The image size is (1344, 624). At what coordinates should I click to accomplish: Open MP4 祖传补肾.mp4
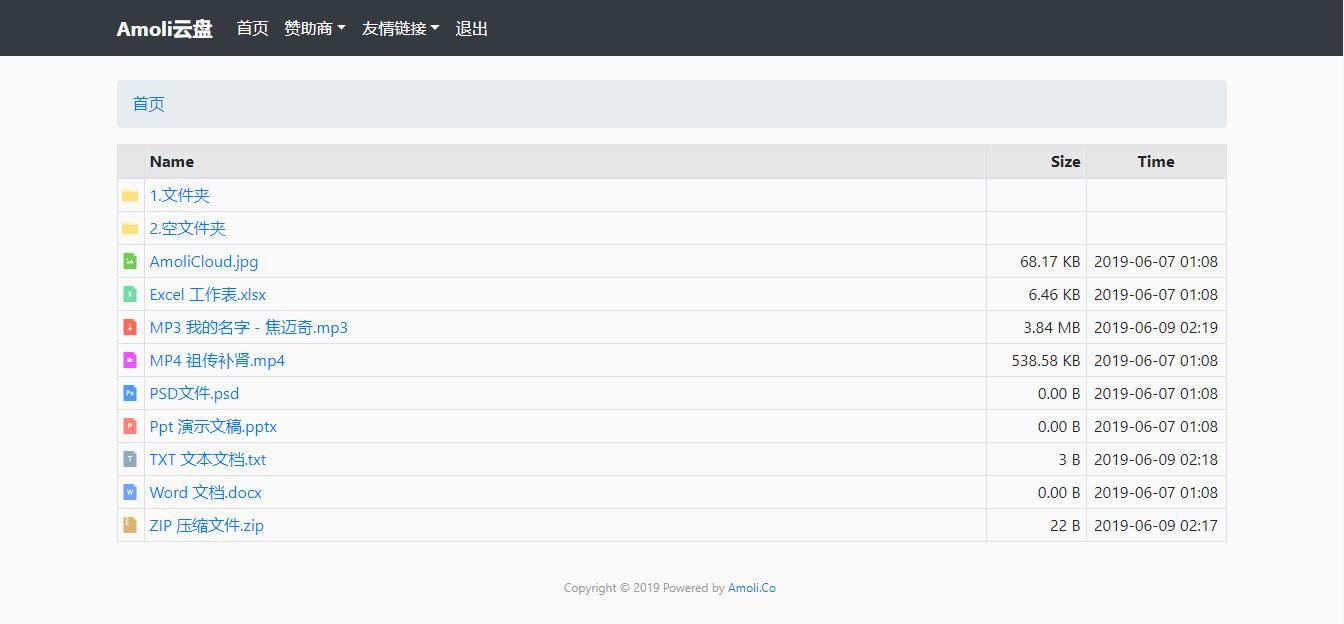coord(217,360)
